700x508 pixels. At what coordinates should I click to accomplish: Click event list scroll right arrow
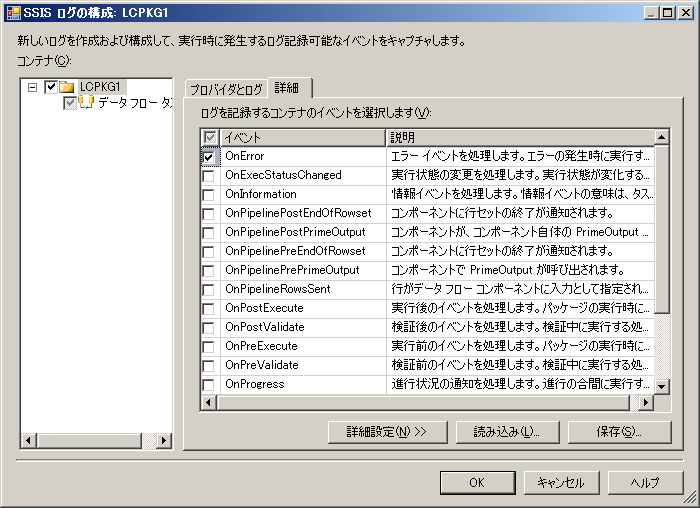point(646,403)
